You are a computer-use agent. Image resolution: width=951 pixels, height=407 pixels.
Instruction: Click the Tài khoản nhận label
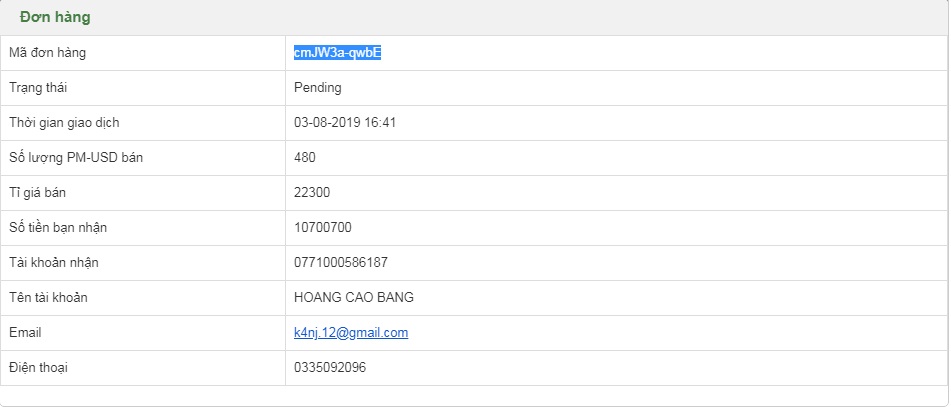53,263
